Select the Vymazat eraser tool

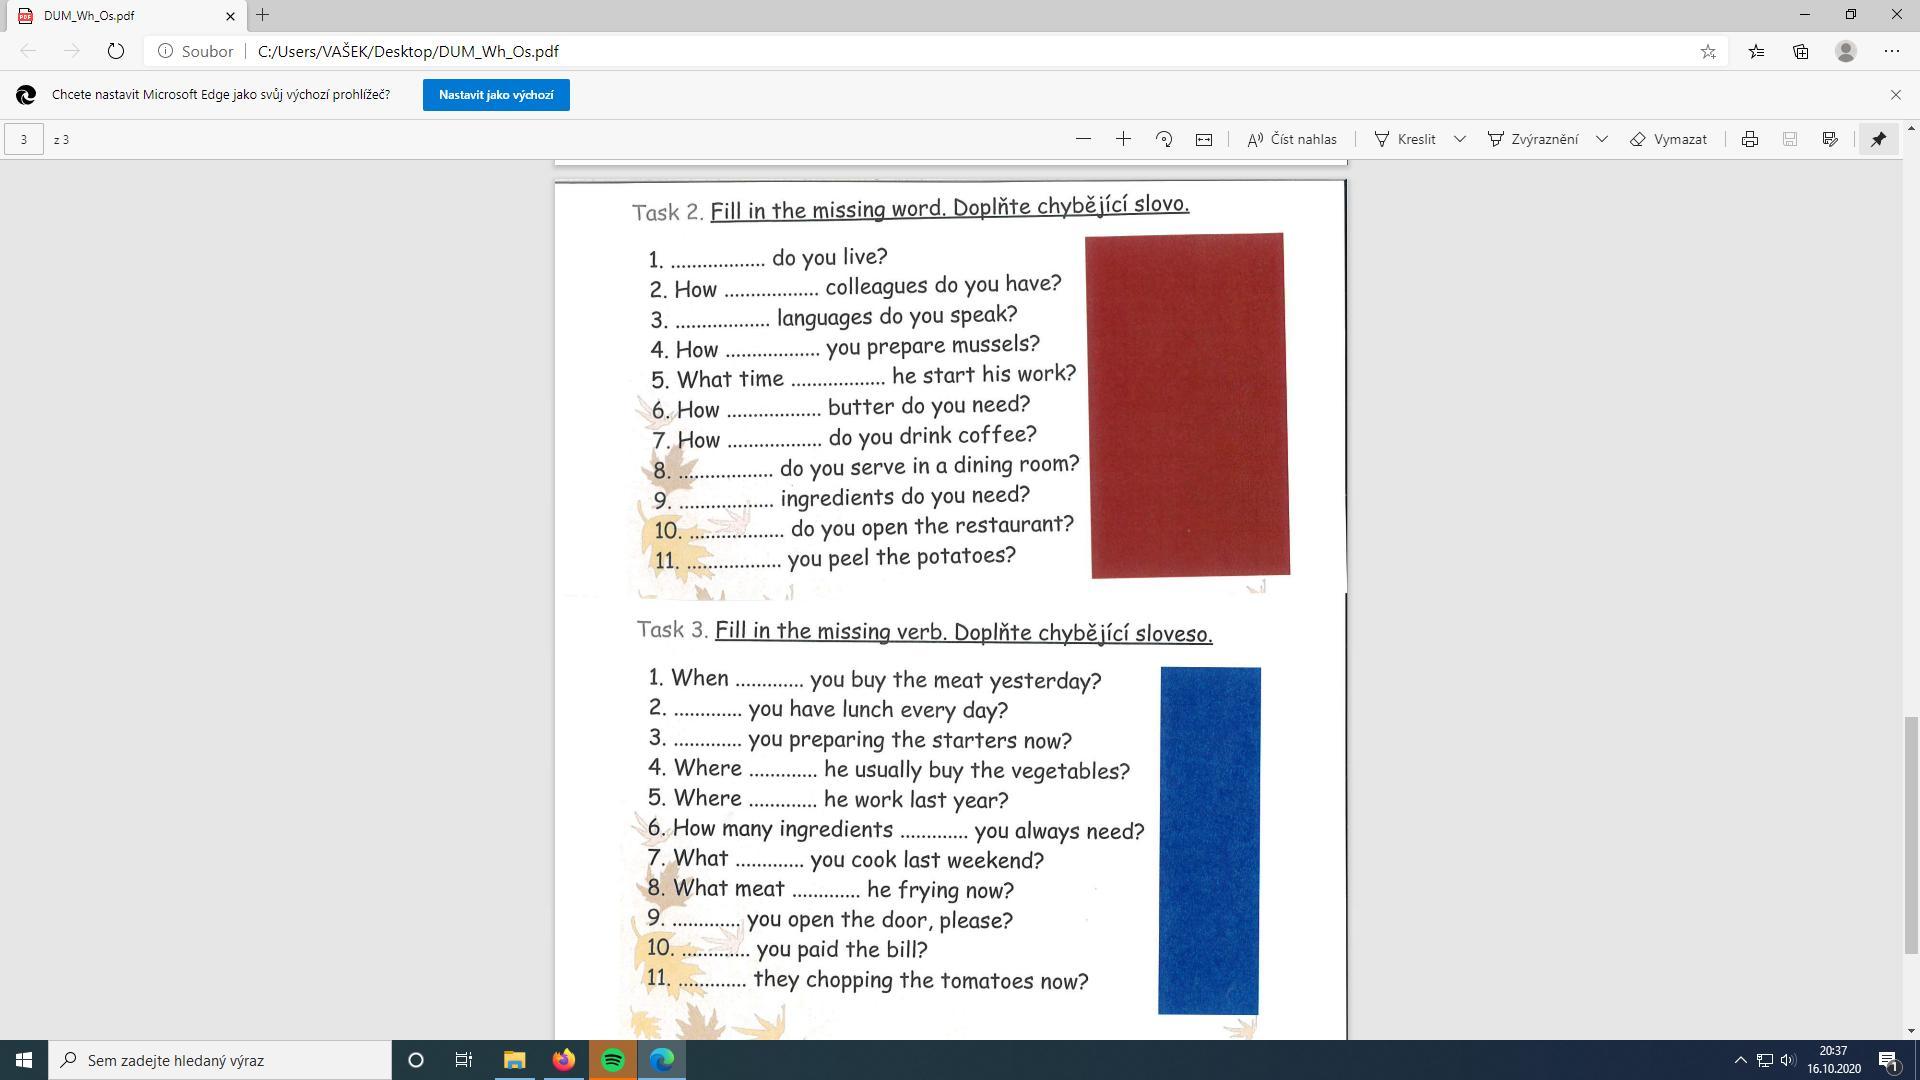(1668, 139)
